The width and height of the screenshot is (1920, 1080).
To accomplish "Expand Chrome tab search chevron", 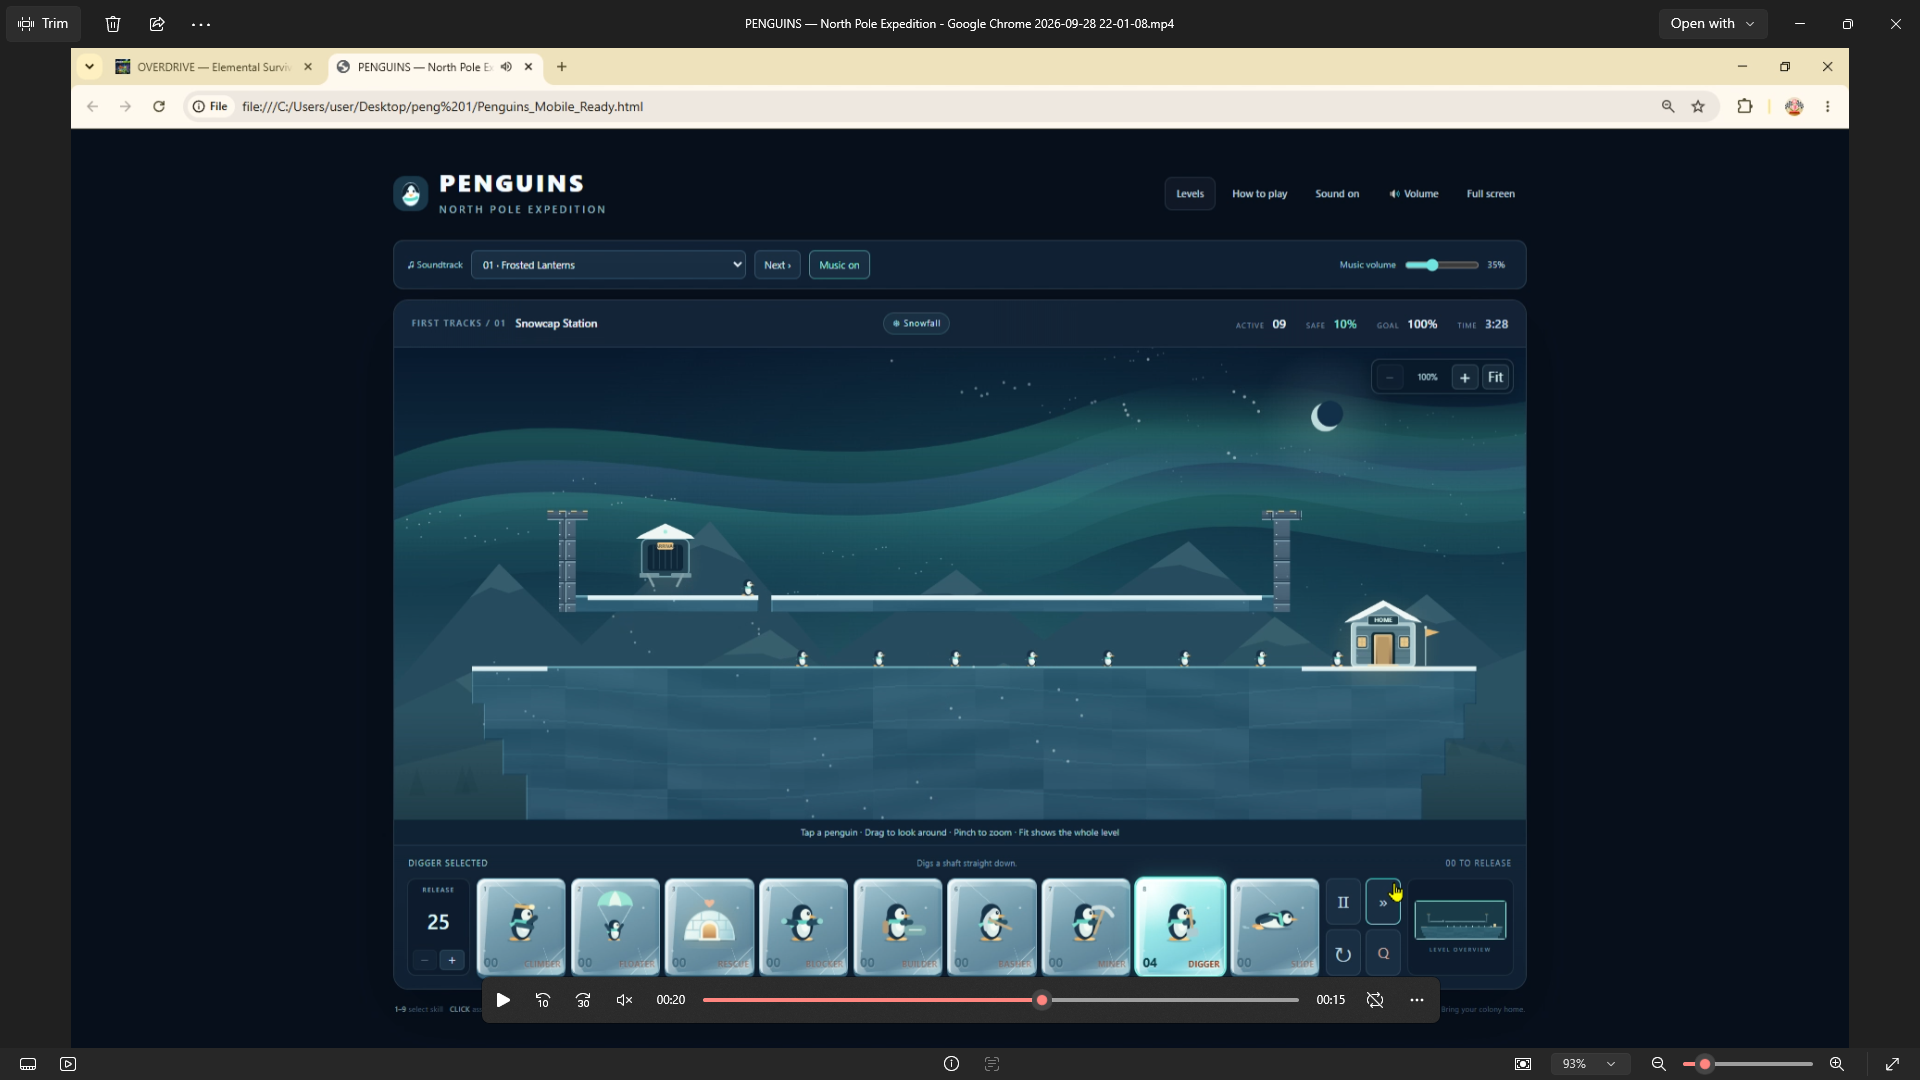I will 89,67.
